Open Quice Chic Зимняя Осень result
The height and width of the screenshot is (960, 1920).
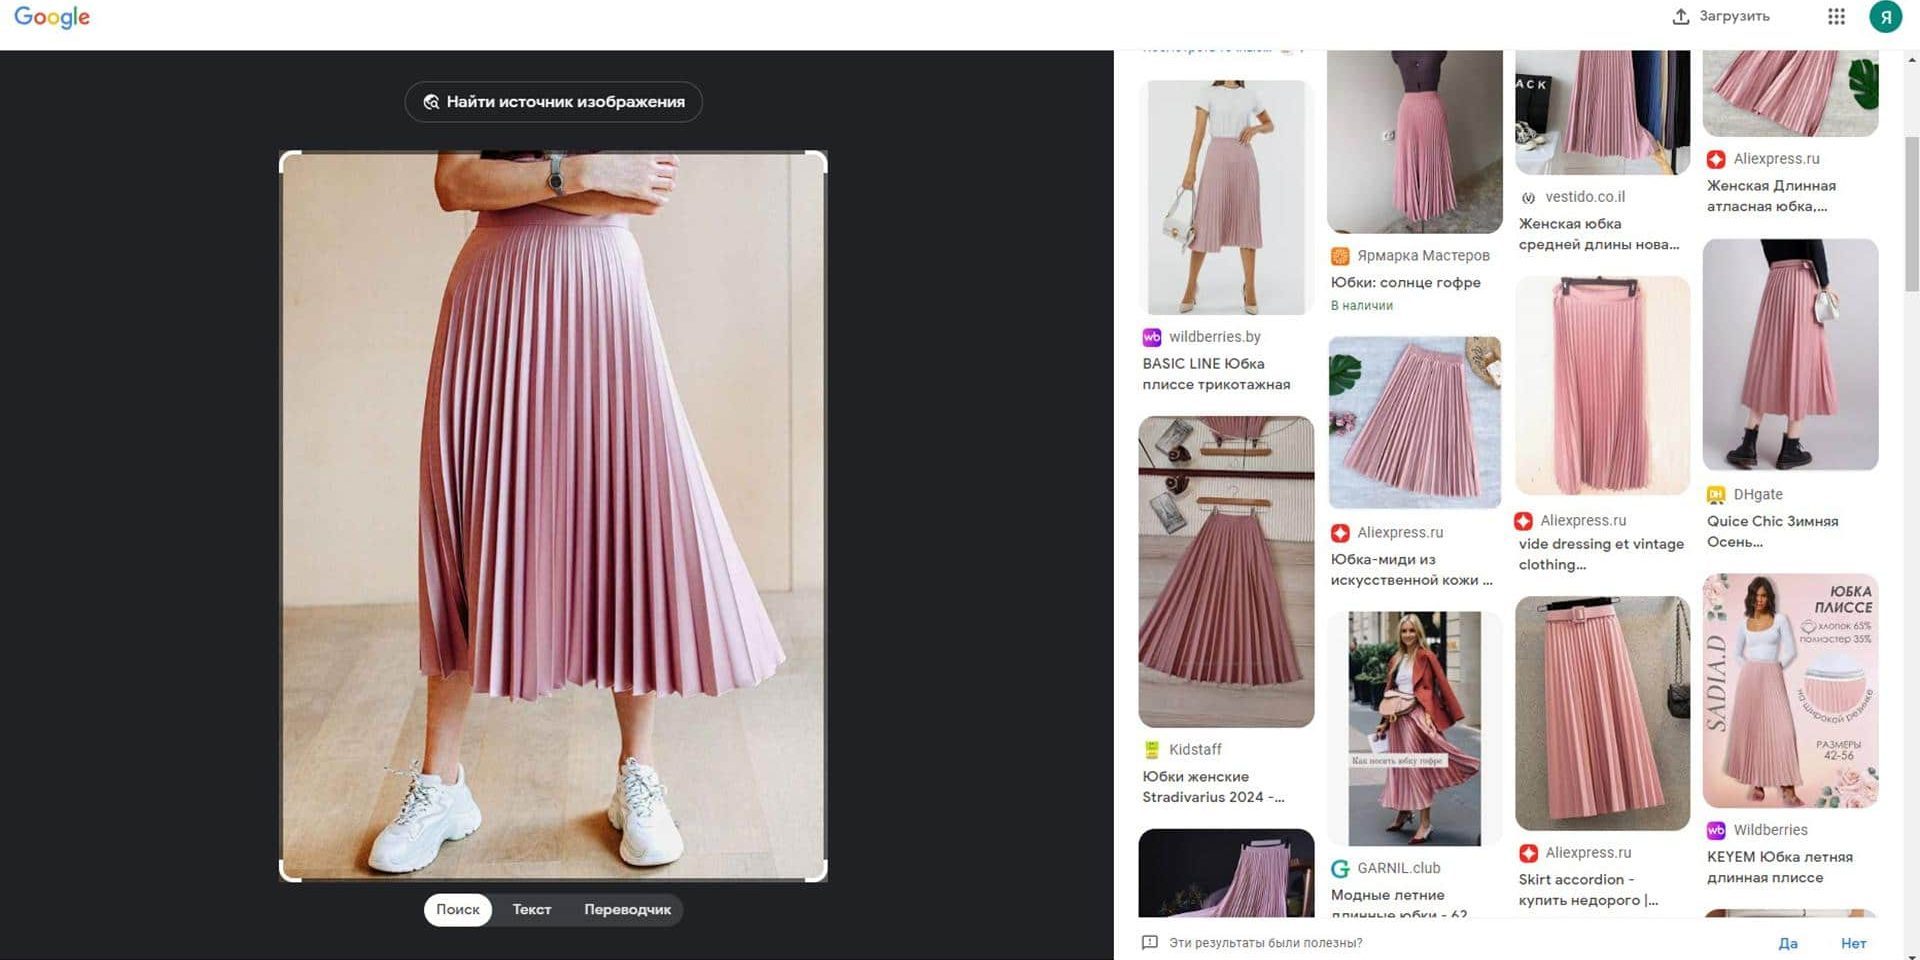pyautogui.click(x=1772, y=532)
